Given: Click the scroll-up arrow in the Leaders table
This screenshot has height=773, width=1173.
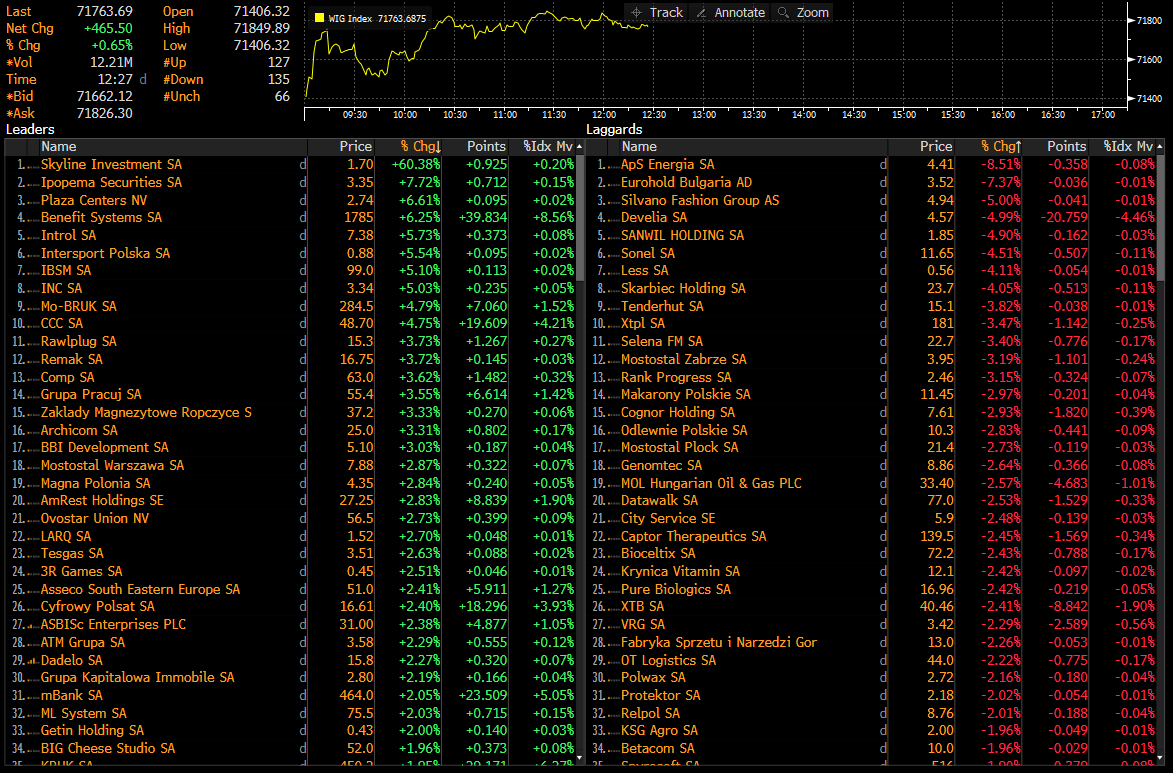Looking at the screenshot, I should (x=581, y=146).
